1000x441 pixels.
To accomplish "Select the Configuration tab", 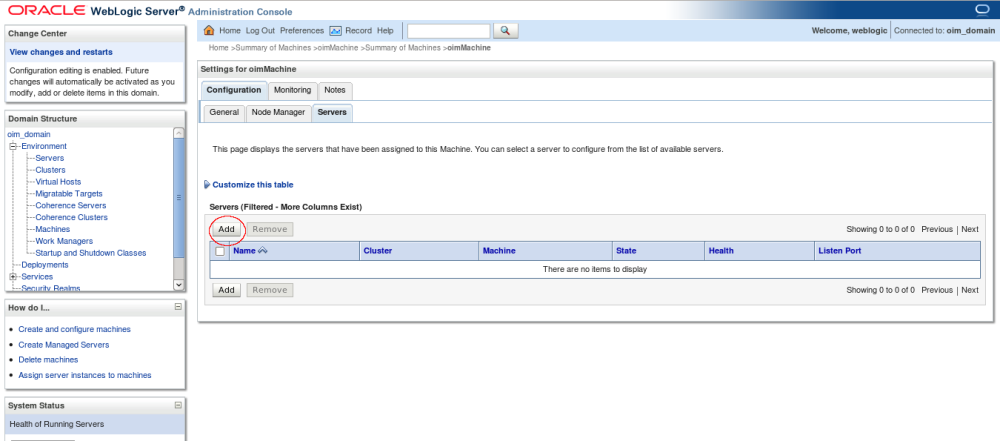I will tap(233, 90).
